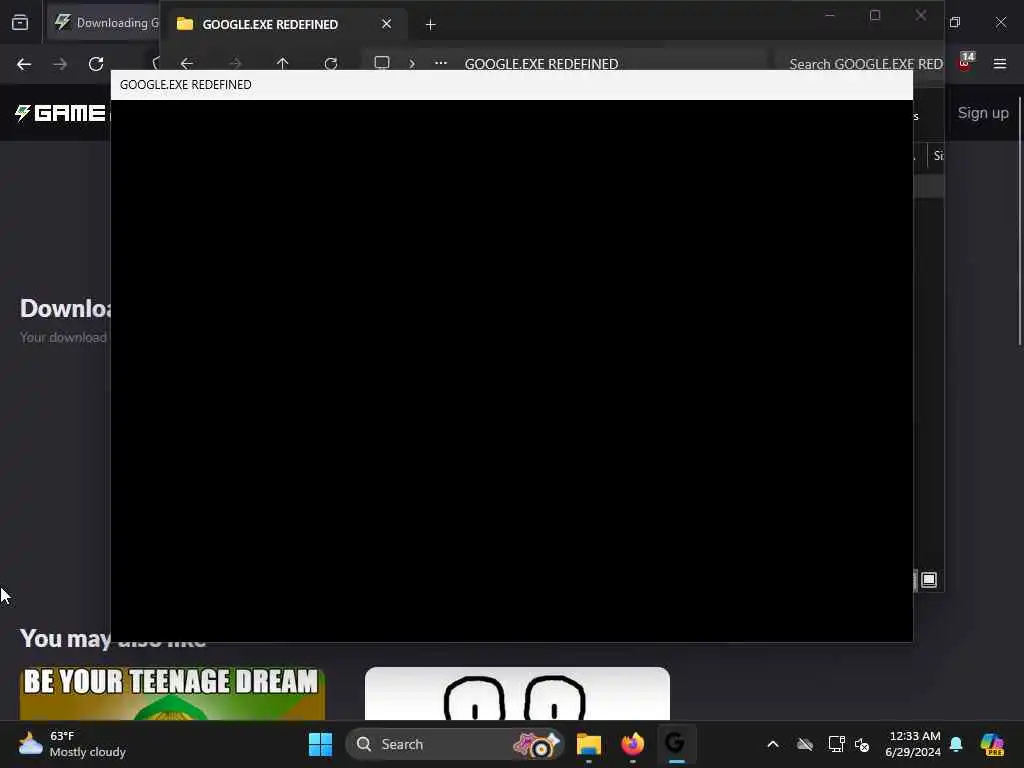Viewport: 1024px width, 768px height.
Task: Open the notifications bell icon
Action: point(956,744)
